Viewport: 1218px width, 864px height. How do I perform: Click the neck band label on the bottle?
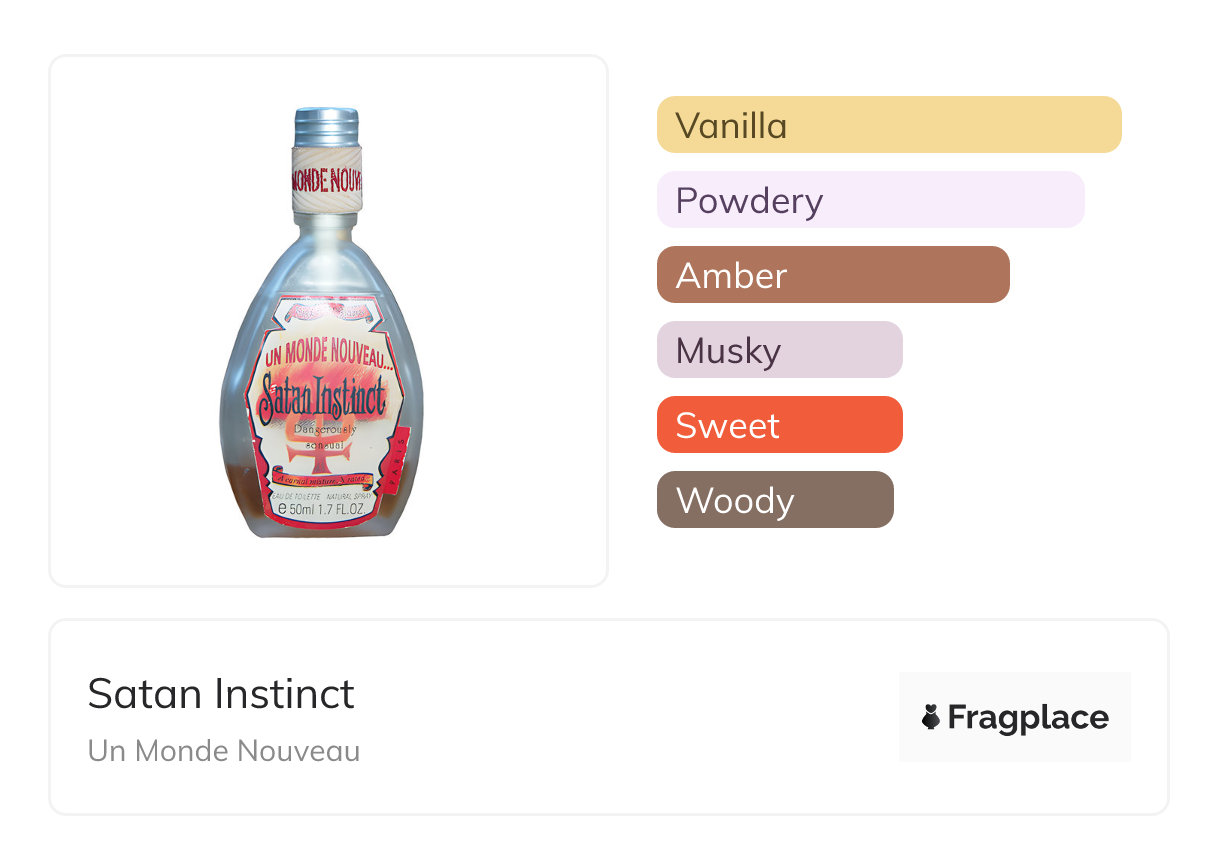pyautogui.click(x=326, y=180)
